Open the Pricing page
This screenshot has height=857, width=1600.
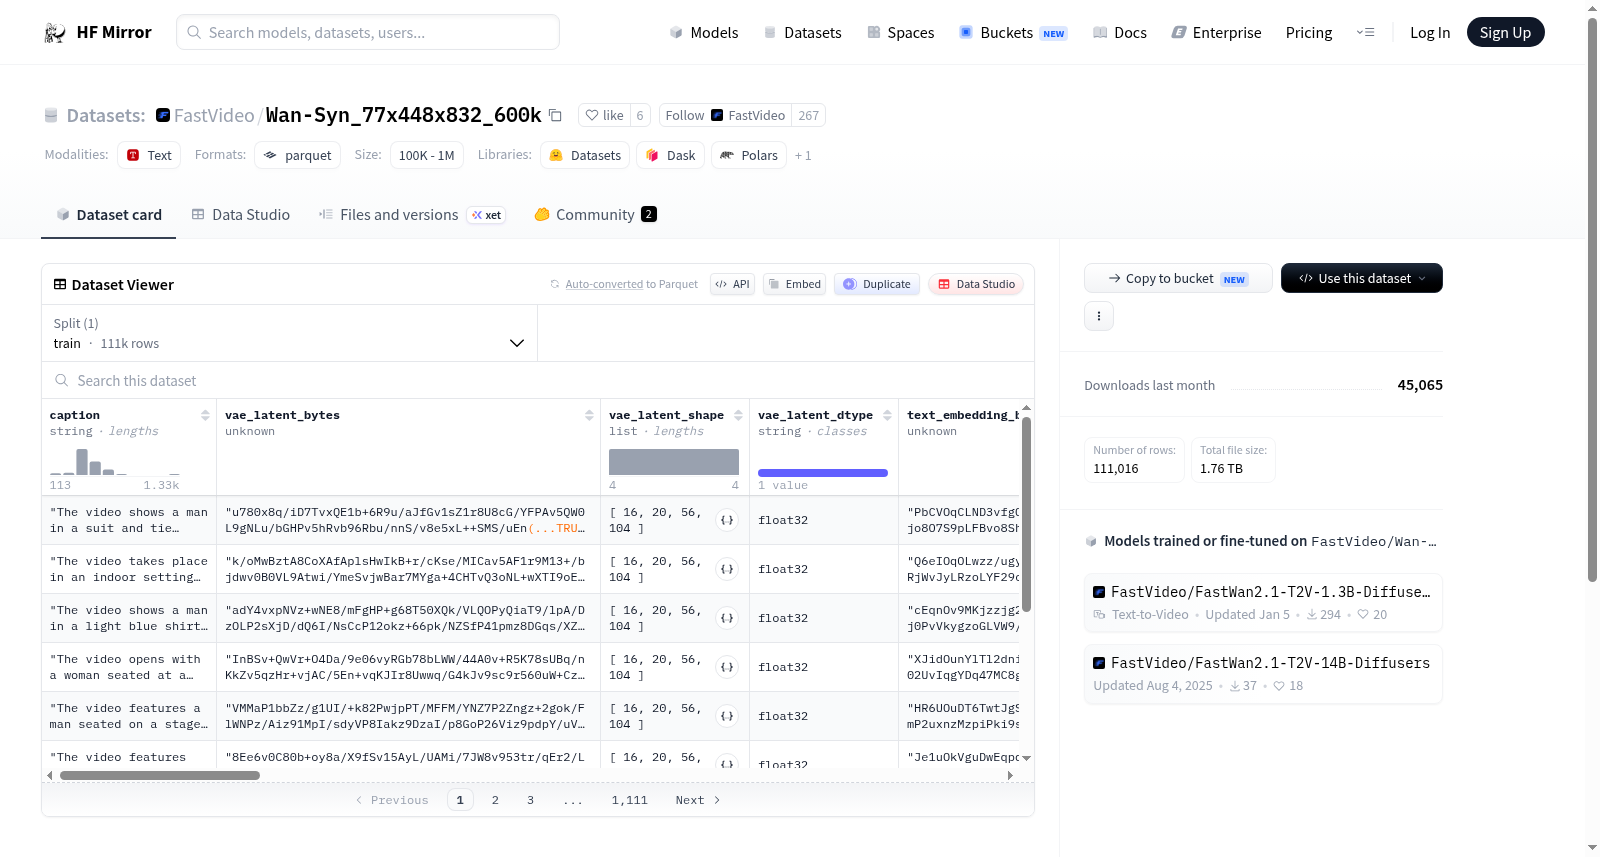tap(1309, 33)
